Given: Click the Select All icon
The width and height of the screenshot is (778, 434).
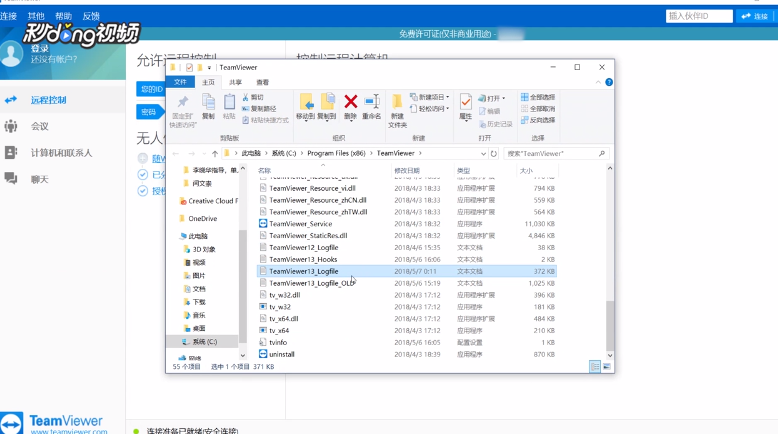Looking at the screenshot, I should click(x=524, y=97).
